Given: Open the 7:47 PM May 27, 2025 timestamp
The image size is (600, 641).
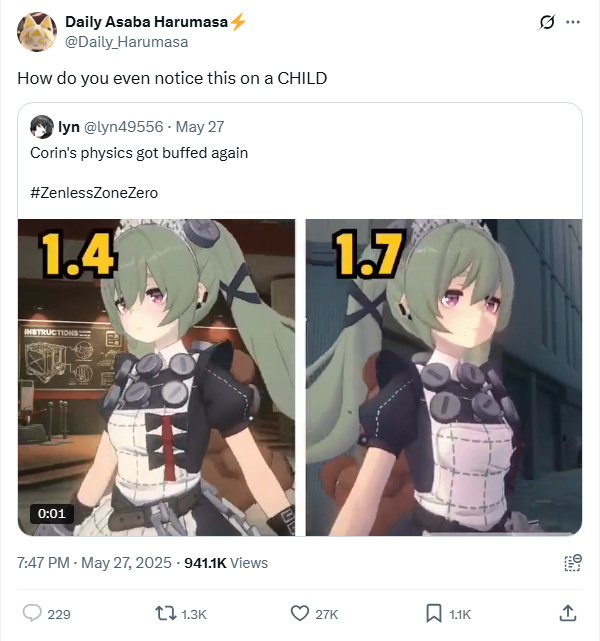Looking at the screenshot, I should pyautogui.click(x=94, y=563).
